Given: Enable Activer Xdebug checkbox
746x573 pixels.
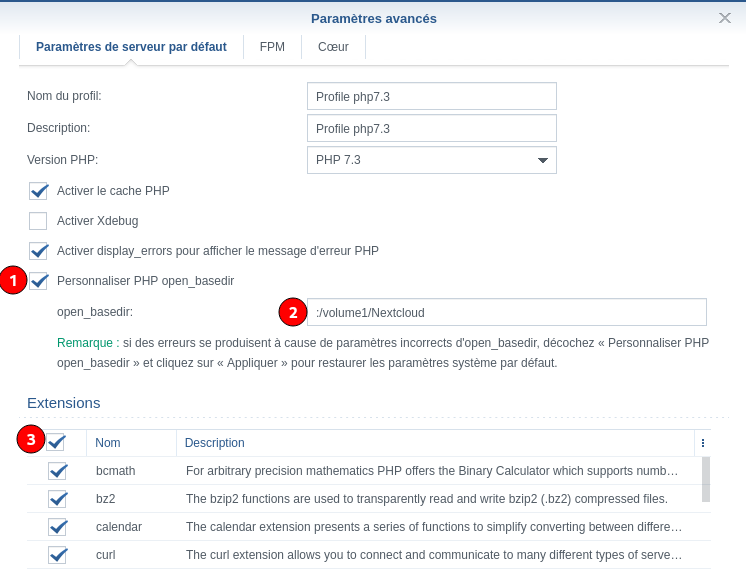Looking at the screenshot, I should [39, 221].
